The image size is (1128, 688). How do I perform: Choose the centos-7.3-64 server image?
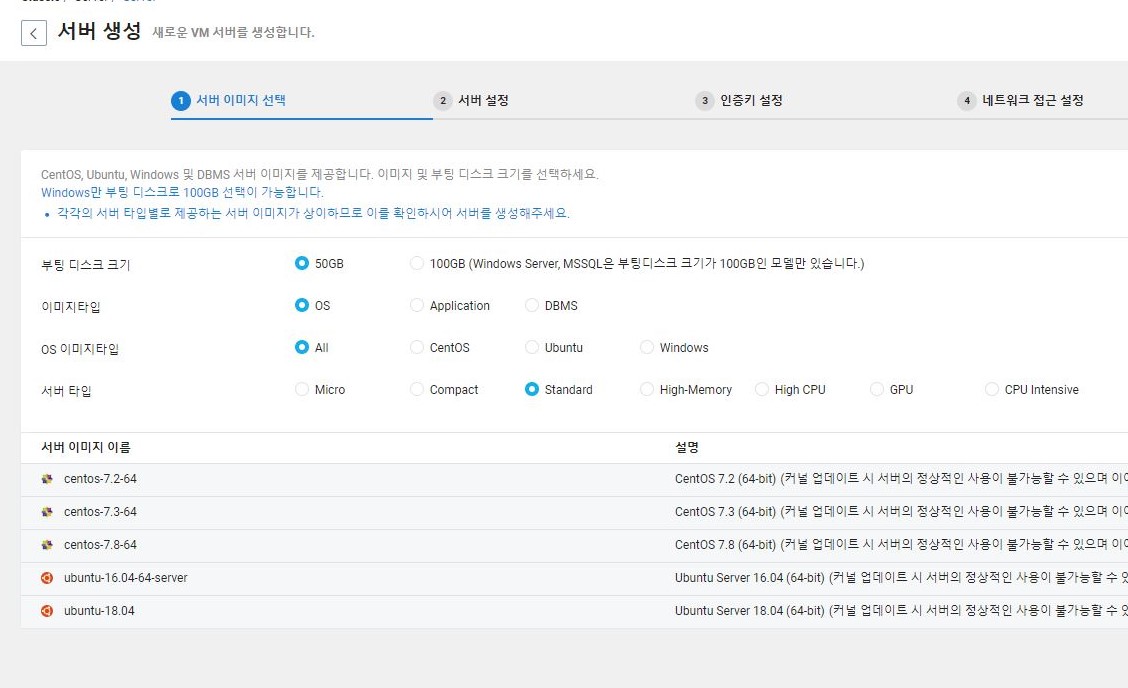pyautogui.click(x=100, y=512)
